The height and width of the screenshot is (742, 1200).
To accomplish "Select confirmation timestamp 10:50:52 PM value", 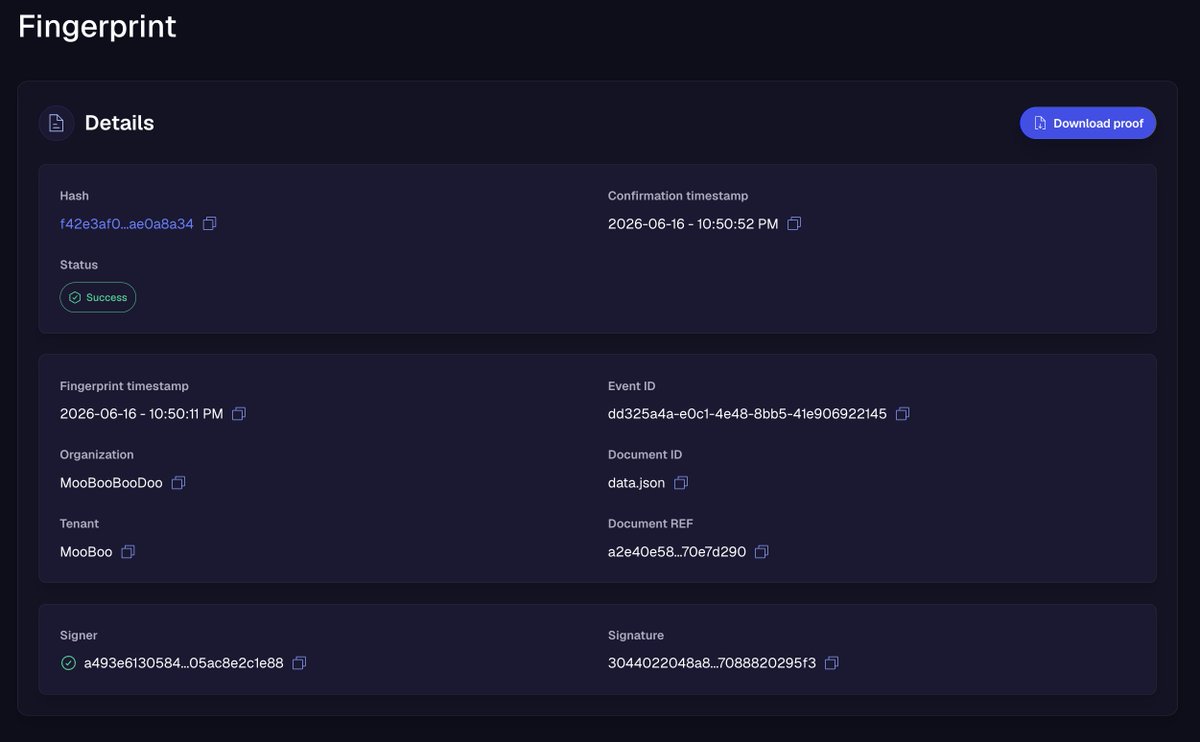I will 693,224.
